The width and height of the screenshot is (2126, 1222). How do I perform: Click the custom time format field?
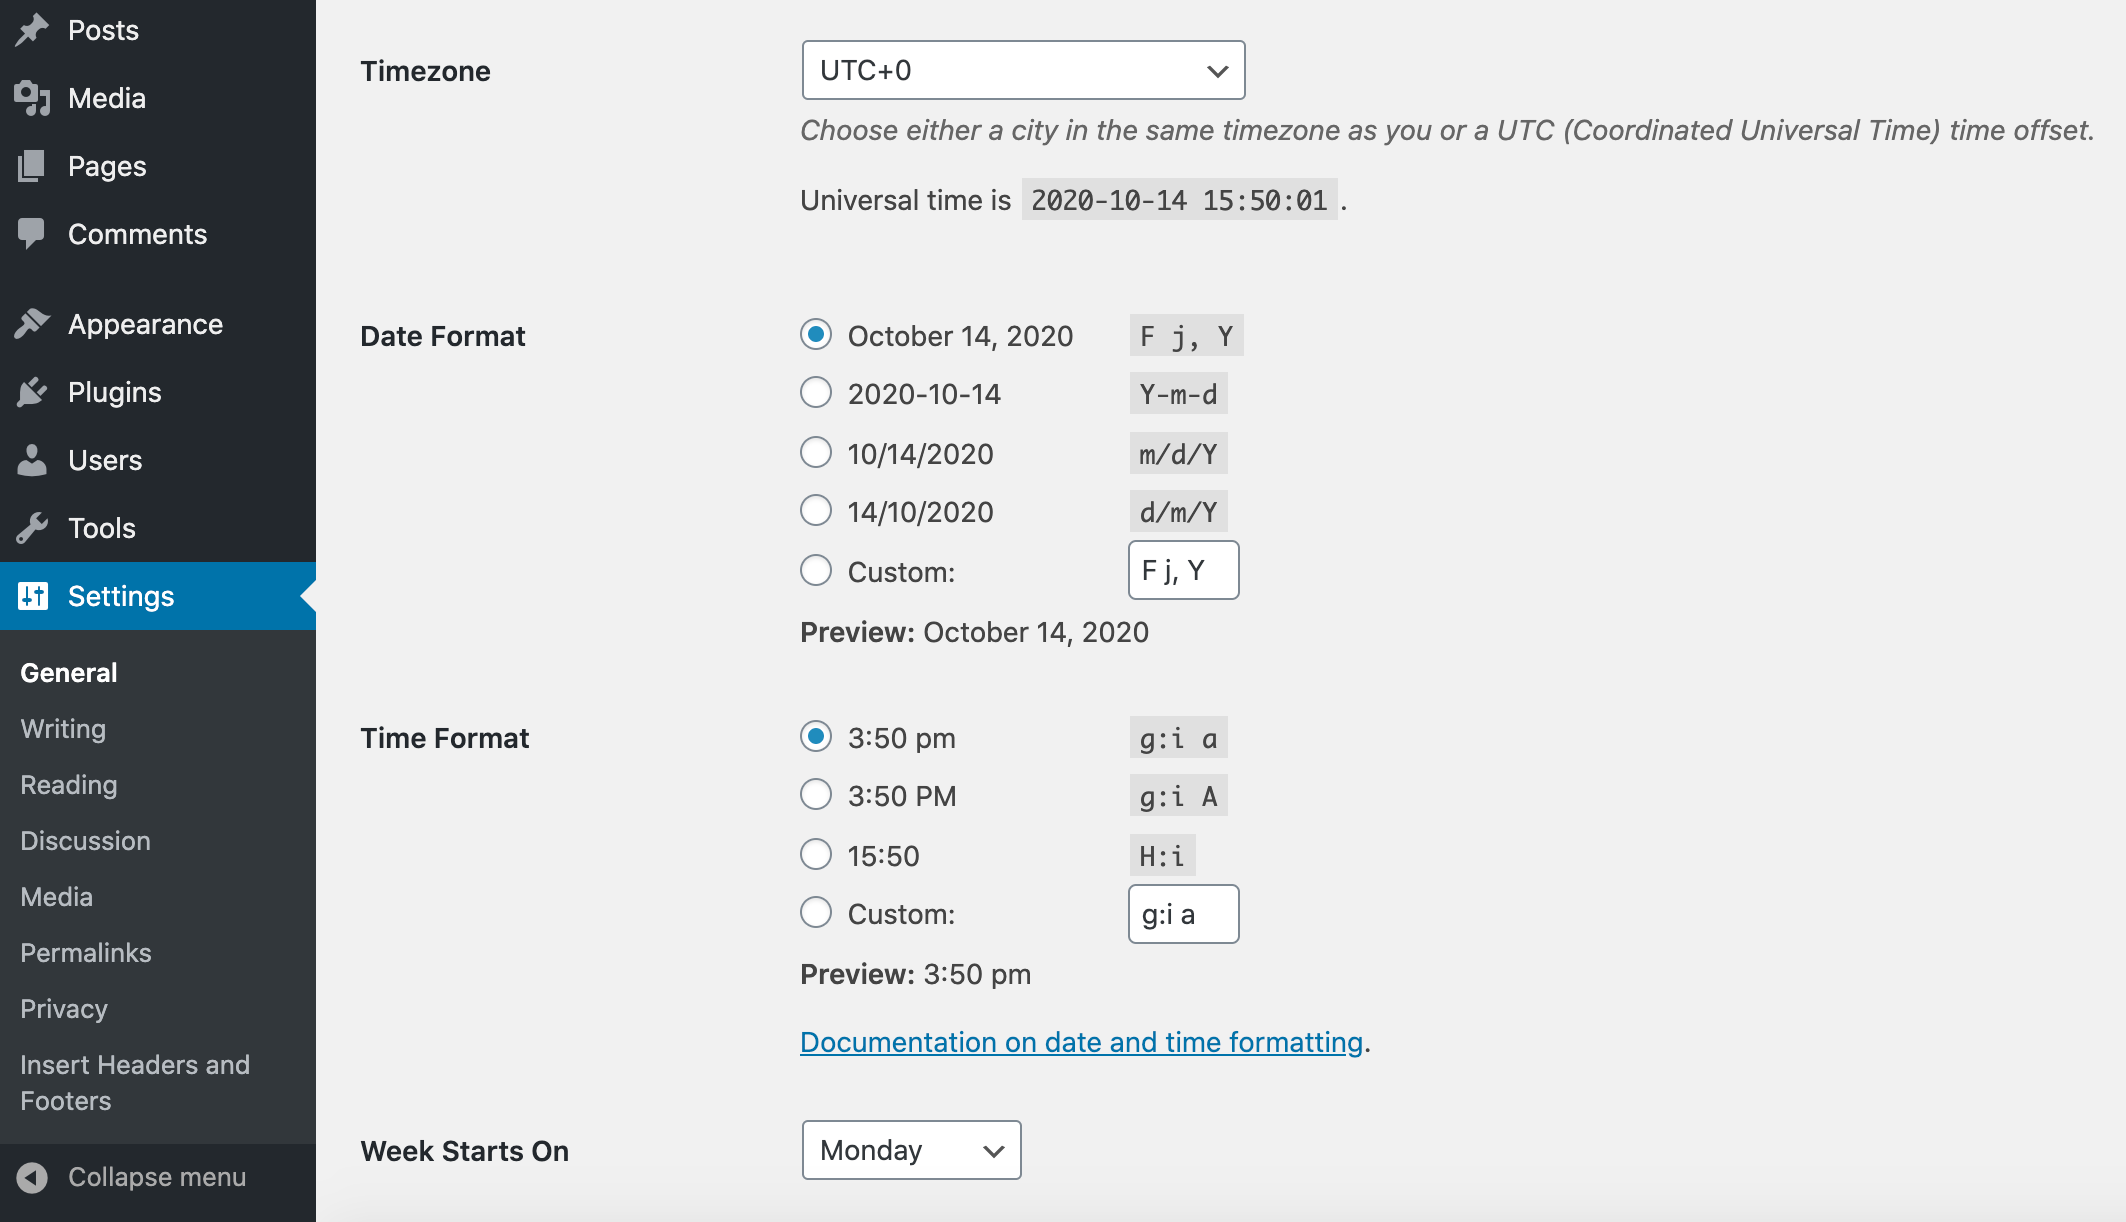[1183, 913]
